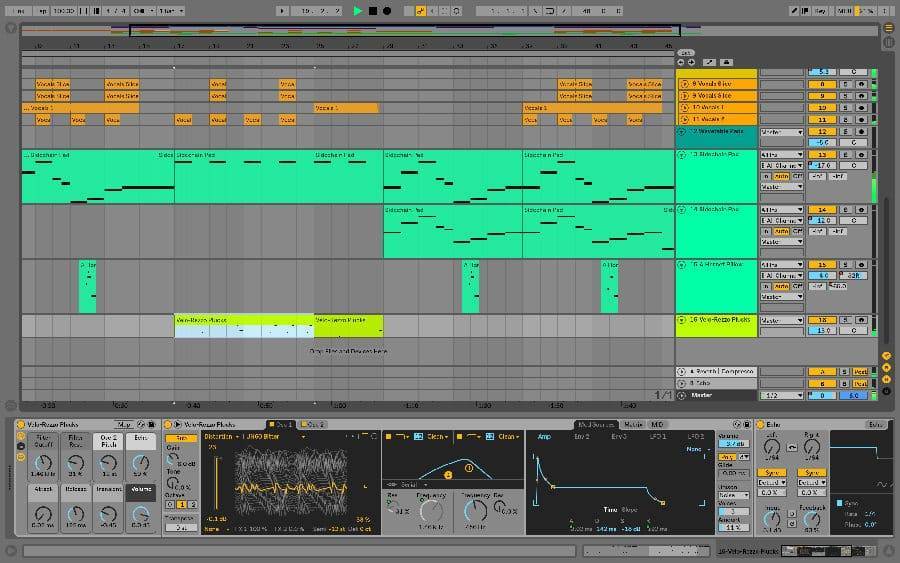Select the Matrix tab in Wavetable

(x=633, y=425)
